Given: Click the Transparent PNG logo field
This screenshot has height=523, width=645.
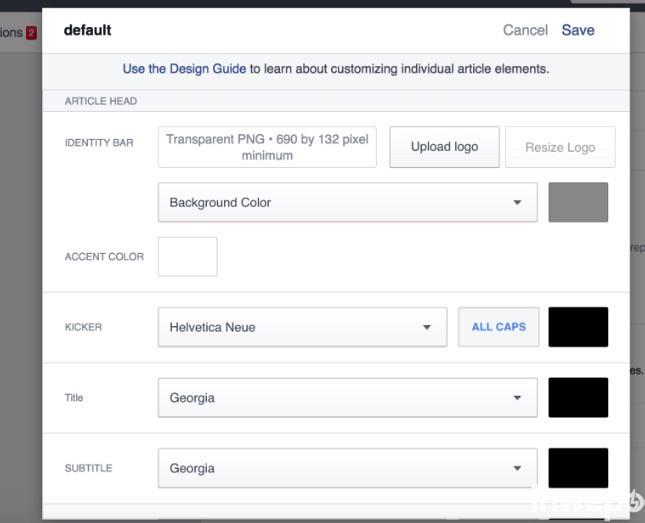Looking at the screenshot, I should pos(267,147).
